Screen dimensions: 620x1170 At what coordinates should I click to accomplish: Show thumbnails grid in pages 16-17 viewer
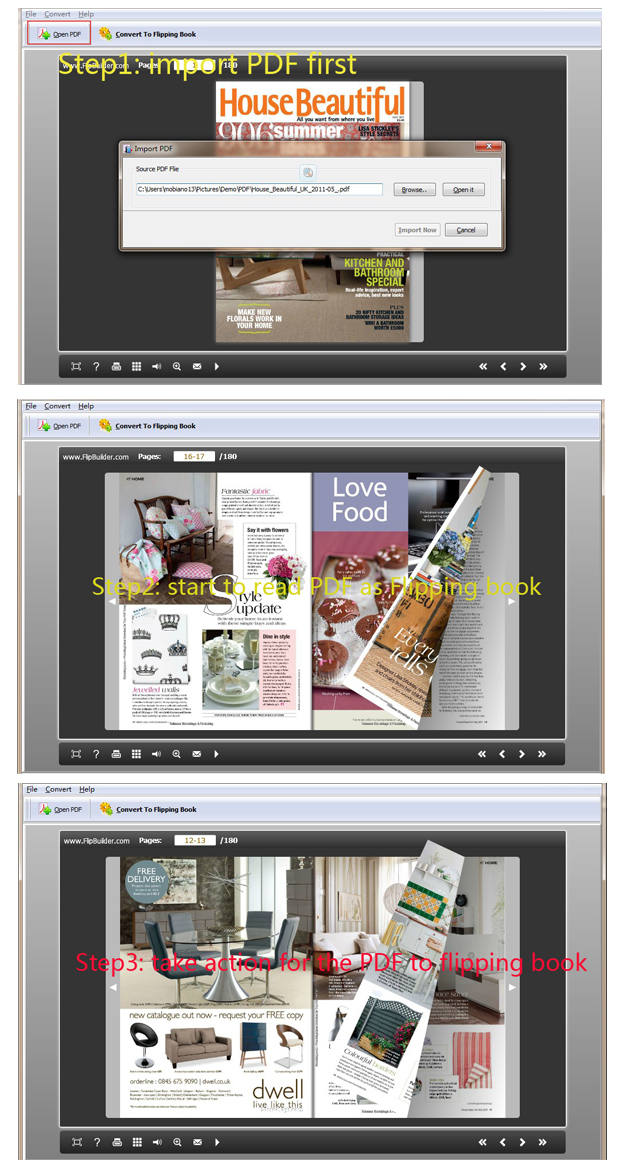coord(137,754)
